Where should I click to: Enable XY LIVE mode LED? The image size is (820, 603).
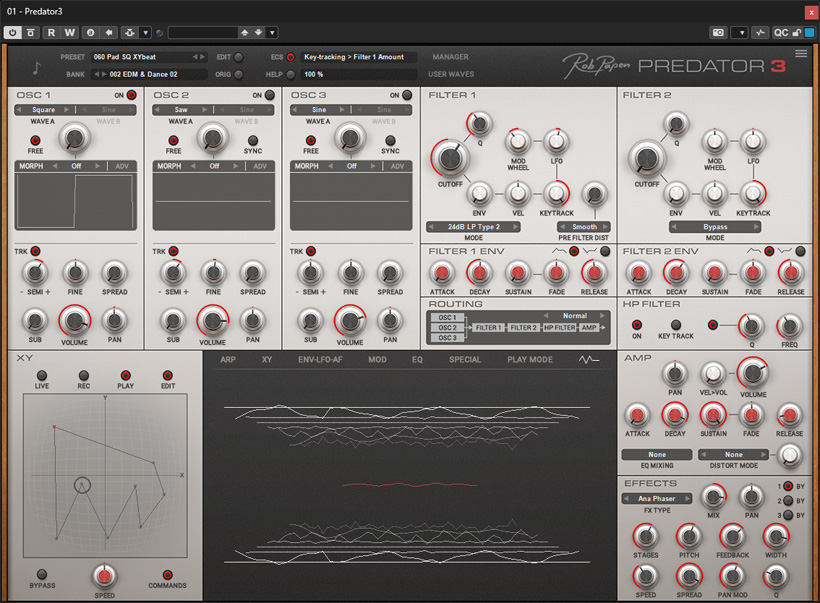click(x=42, y=375)
